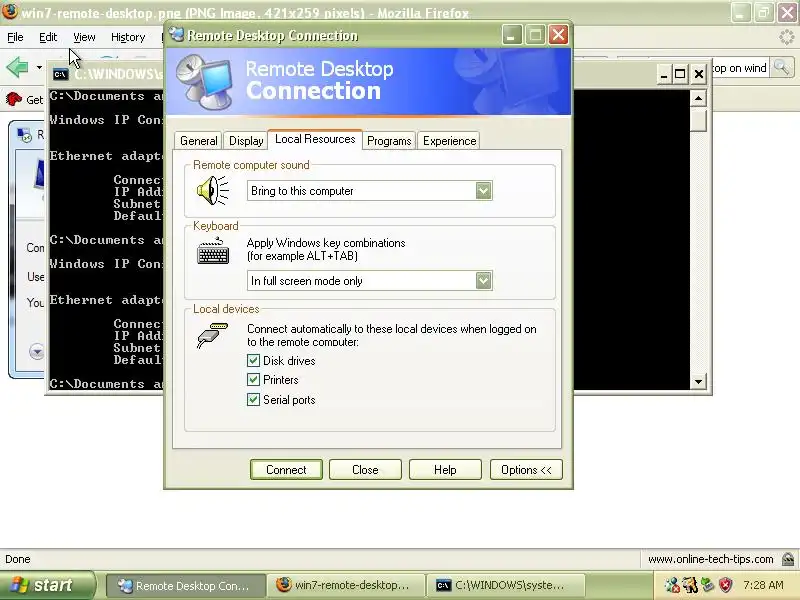Switch to win7-remote-desktop Firefox taskbar item
This screenshot has height=600, width=800.
(348, 586)
